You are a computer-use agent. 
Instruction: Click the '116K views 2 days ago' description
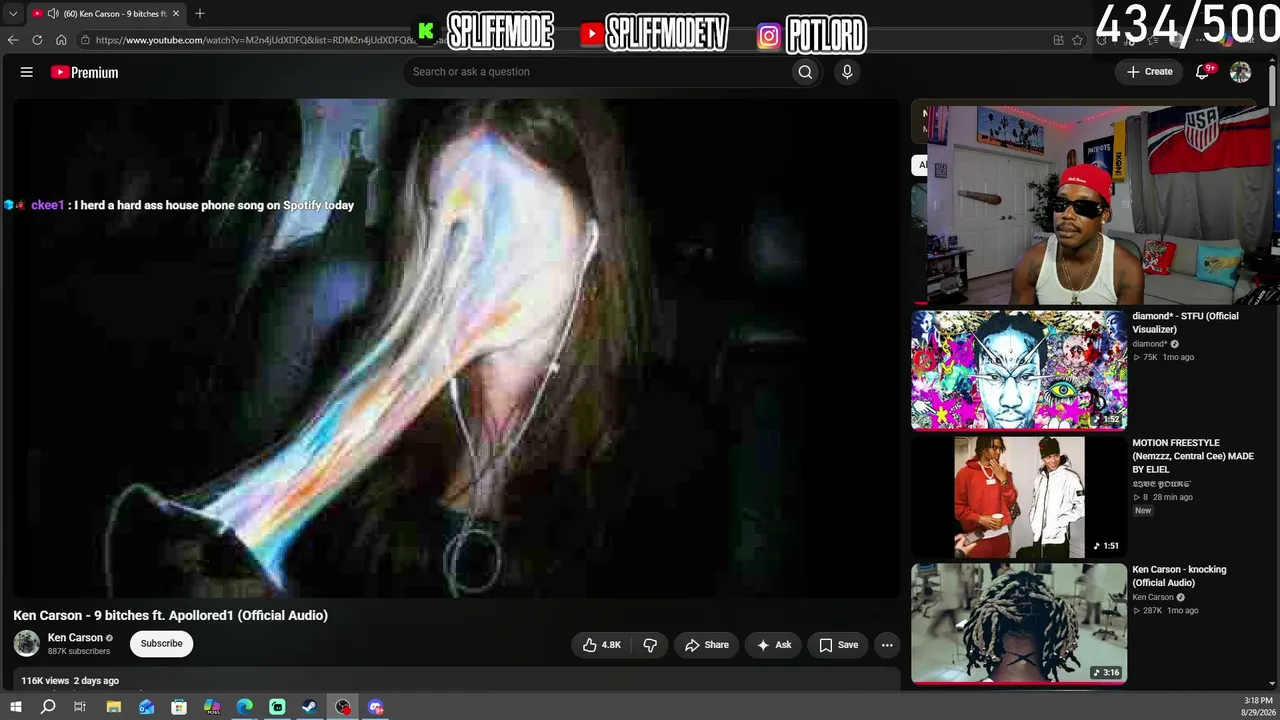click(70, 681)
